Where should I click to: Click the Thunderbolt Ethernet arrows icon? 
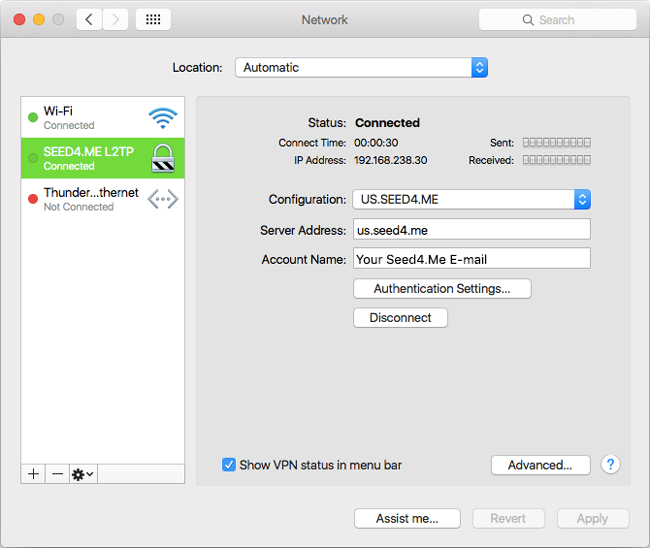pyautogui.click(x=162, y=199)
